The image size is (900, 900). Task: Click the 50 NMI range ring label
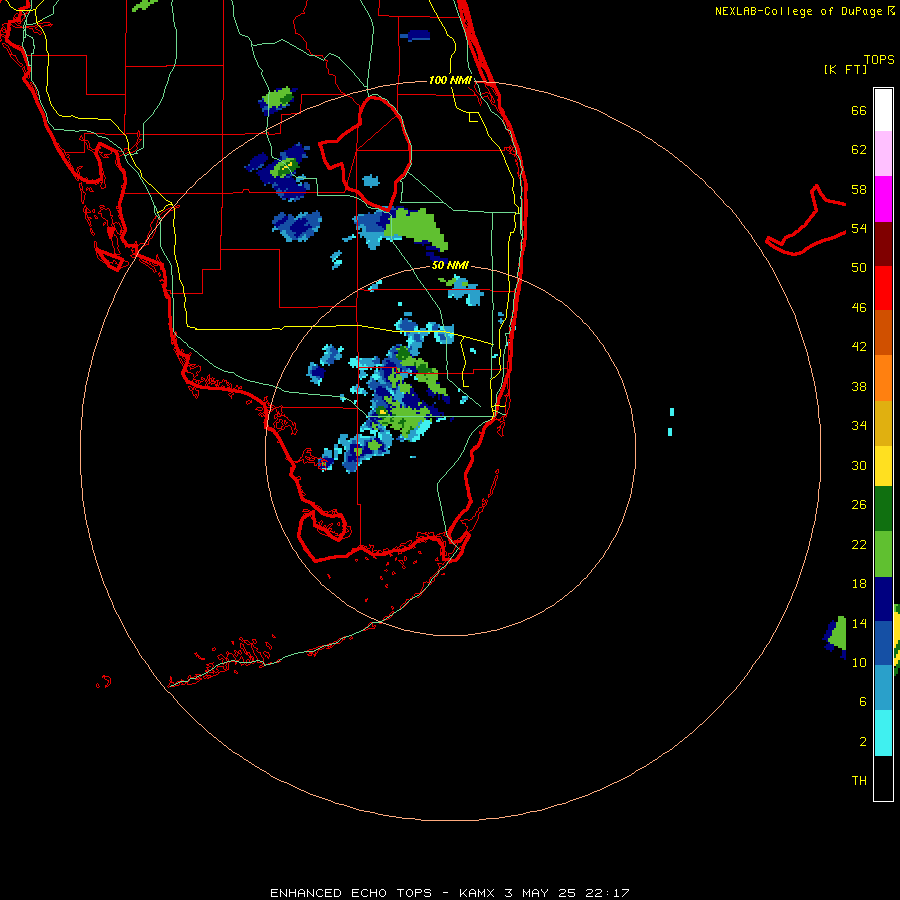(450, 266)
